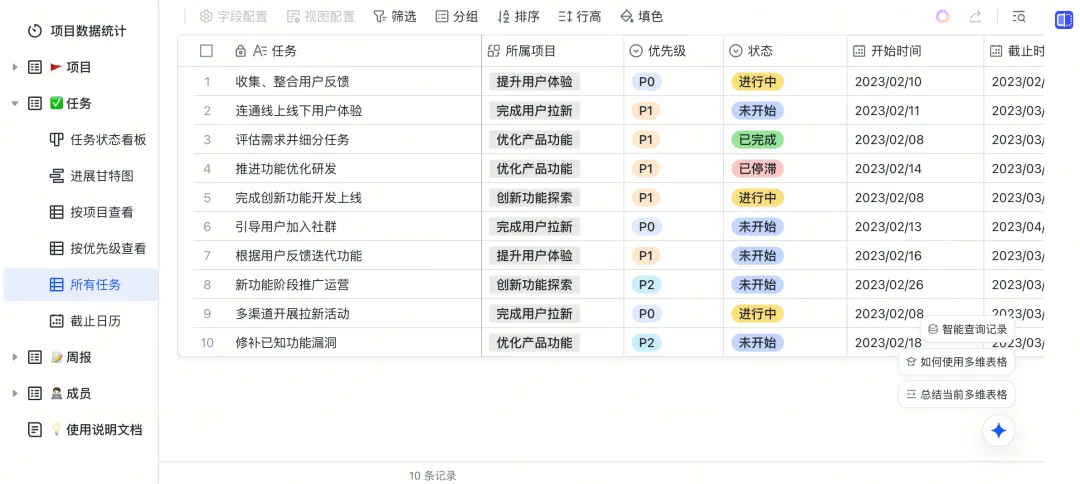1080x484 pixels.
Task: Click the 智能查询记录 suggestion button
Action: (x=967, y=329)
